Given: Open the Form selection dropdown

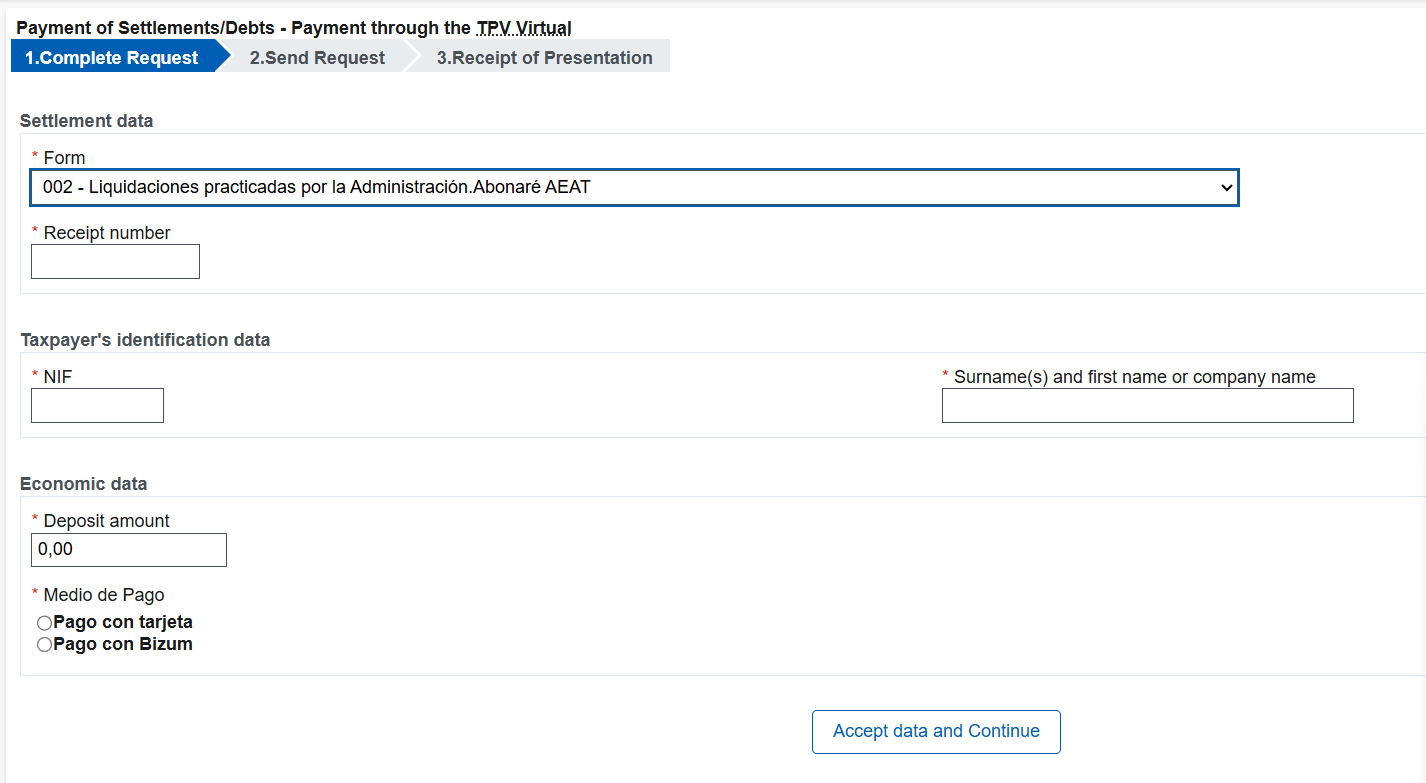Looking at the screenshot, I should 635,187.
